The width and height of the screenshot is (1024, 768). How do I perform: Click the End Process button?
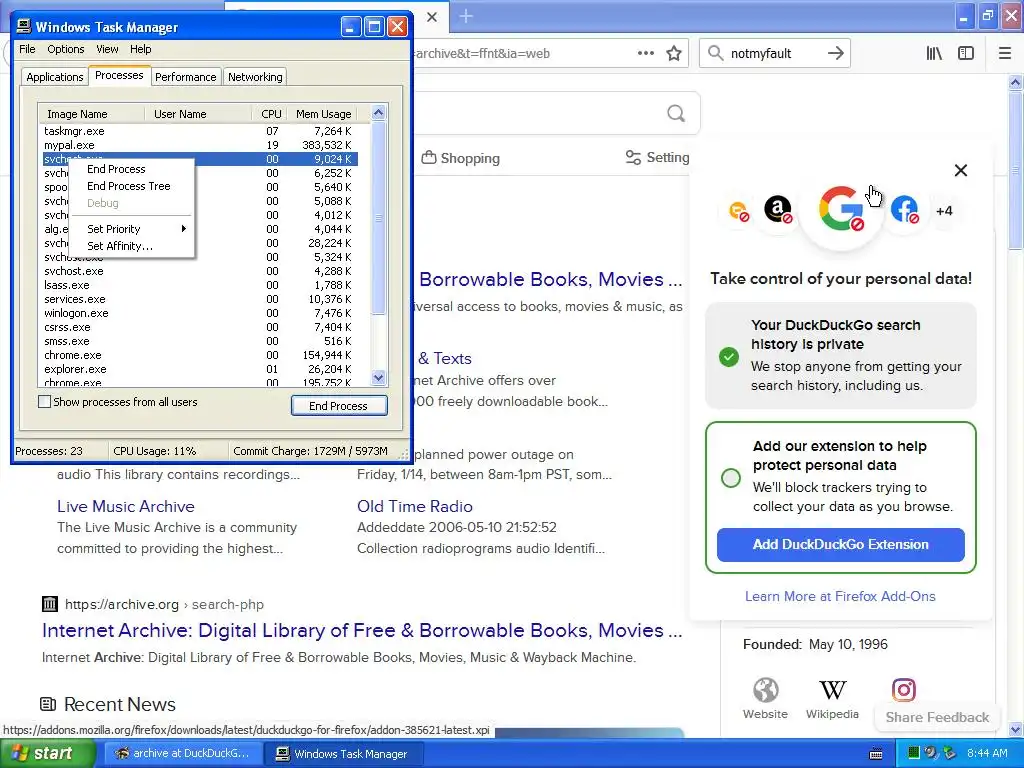click(x=339, y=406)
